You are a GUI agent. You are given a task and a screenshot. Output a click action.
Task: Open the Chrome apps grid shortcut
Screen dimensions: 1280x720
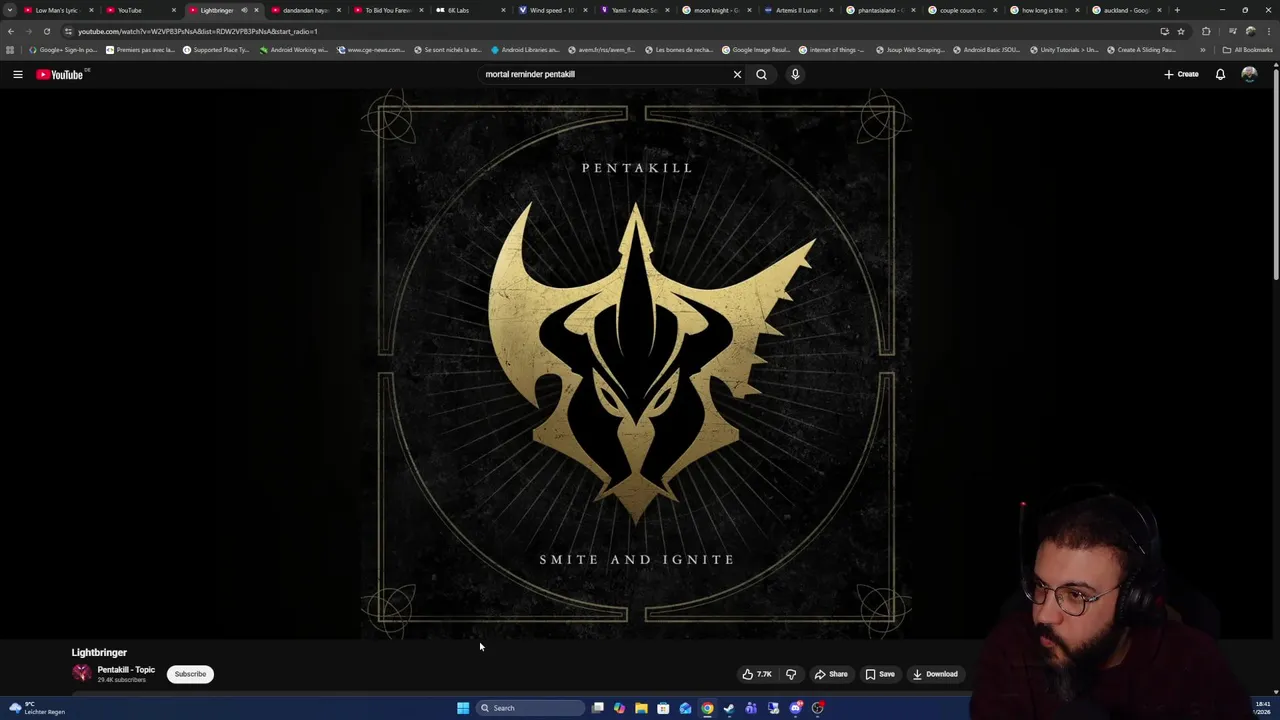coord(10,49)
